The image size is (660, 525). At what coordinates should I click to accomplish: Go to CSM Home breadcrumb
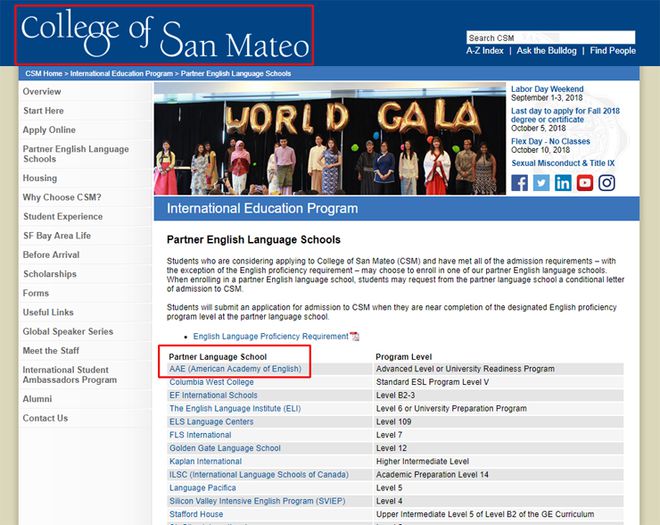(44, 74)
